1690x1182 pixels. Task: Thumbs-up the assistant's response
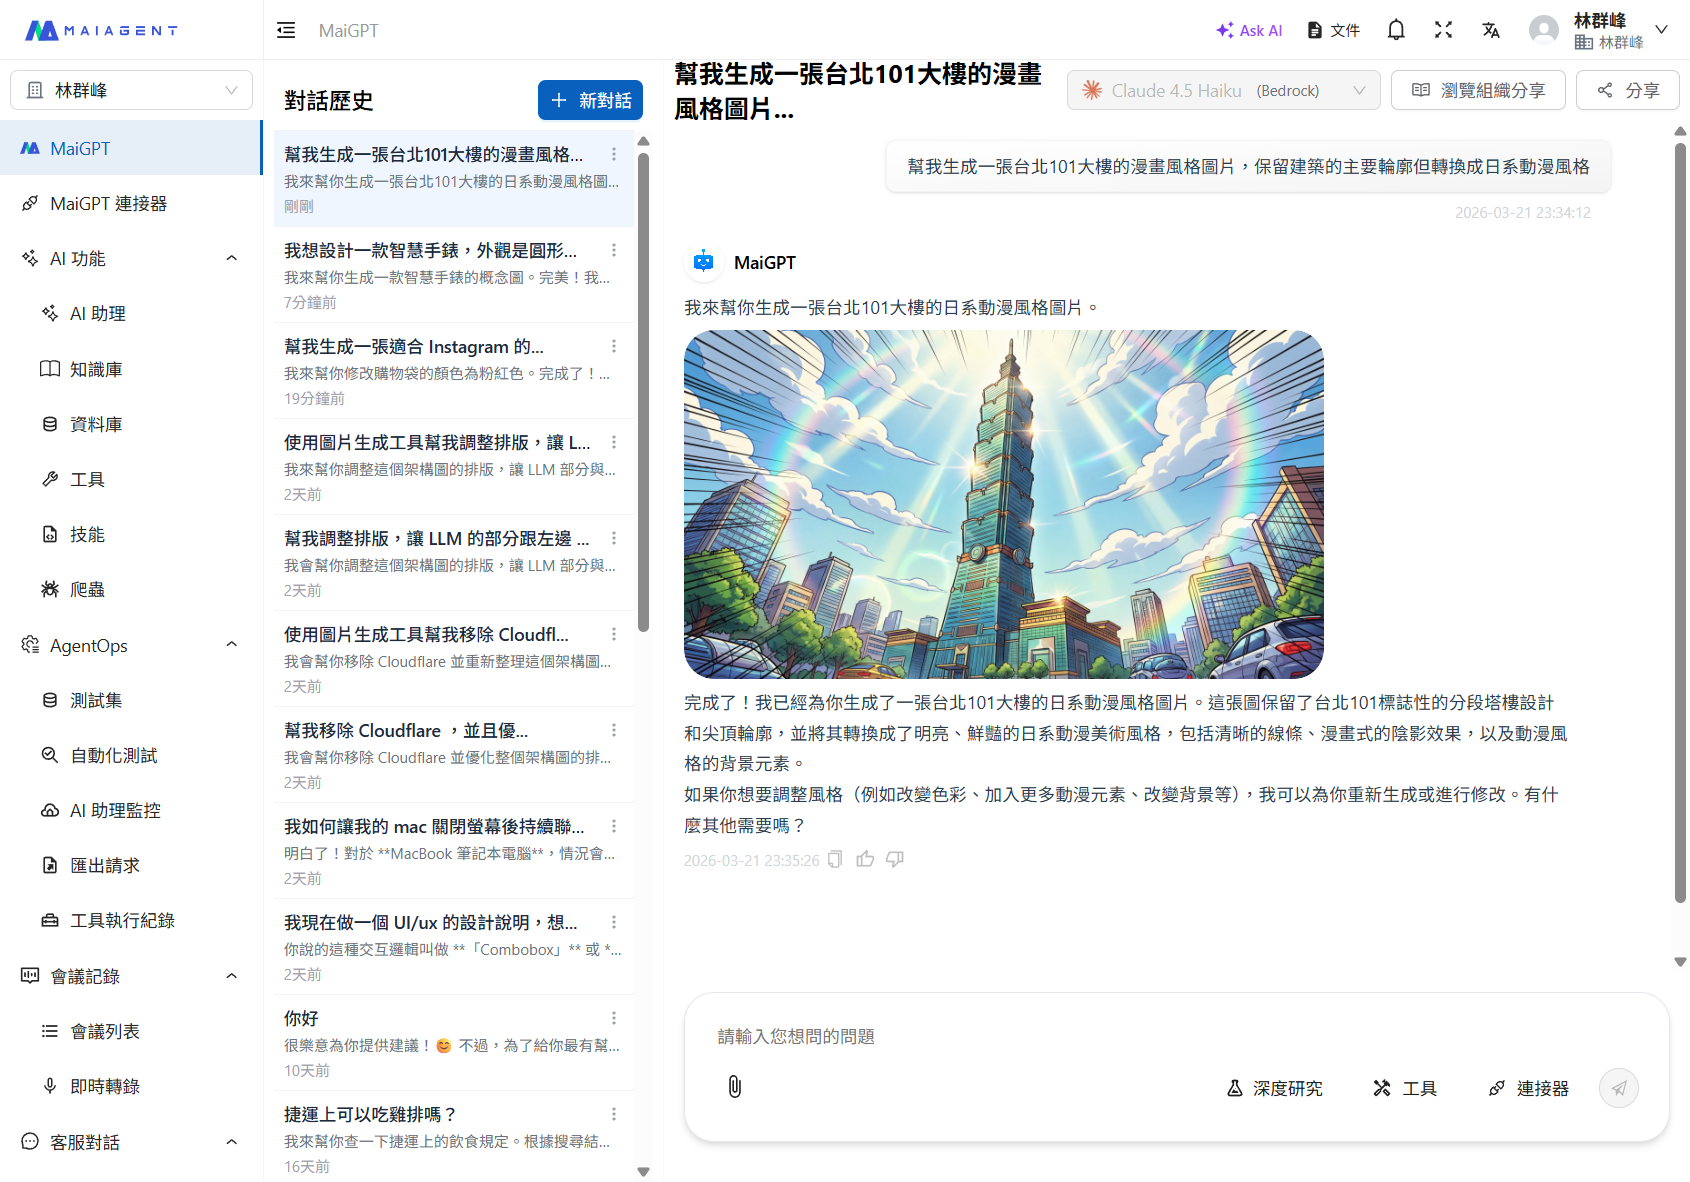865,859
